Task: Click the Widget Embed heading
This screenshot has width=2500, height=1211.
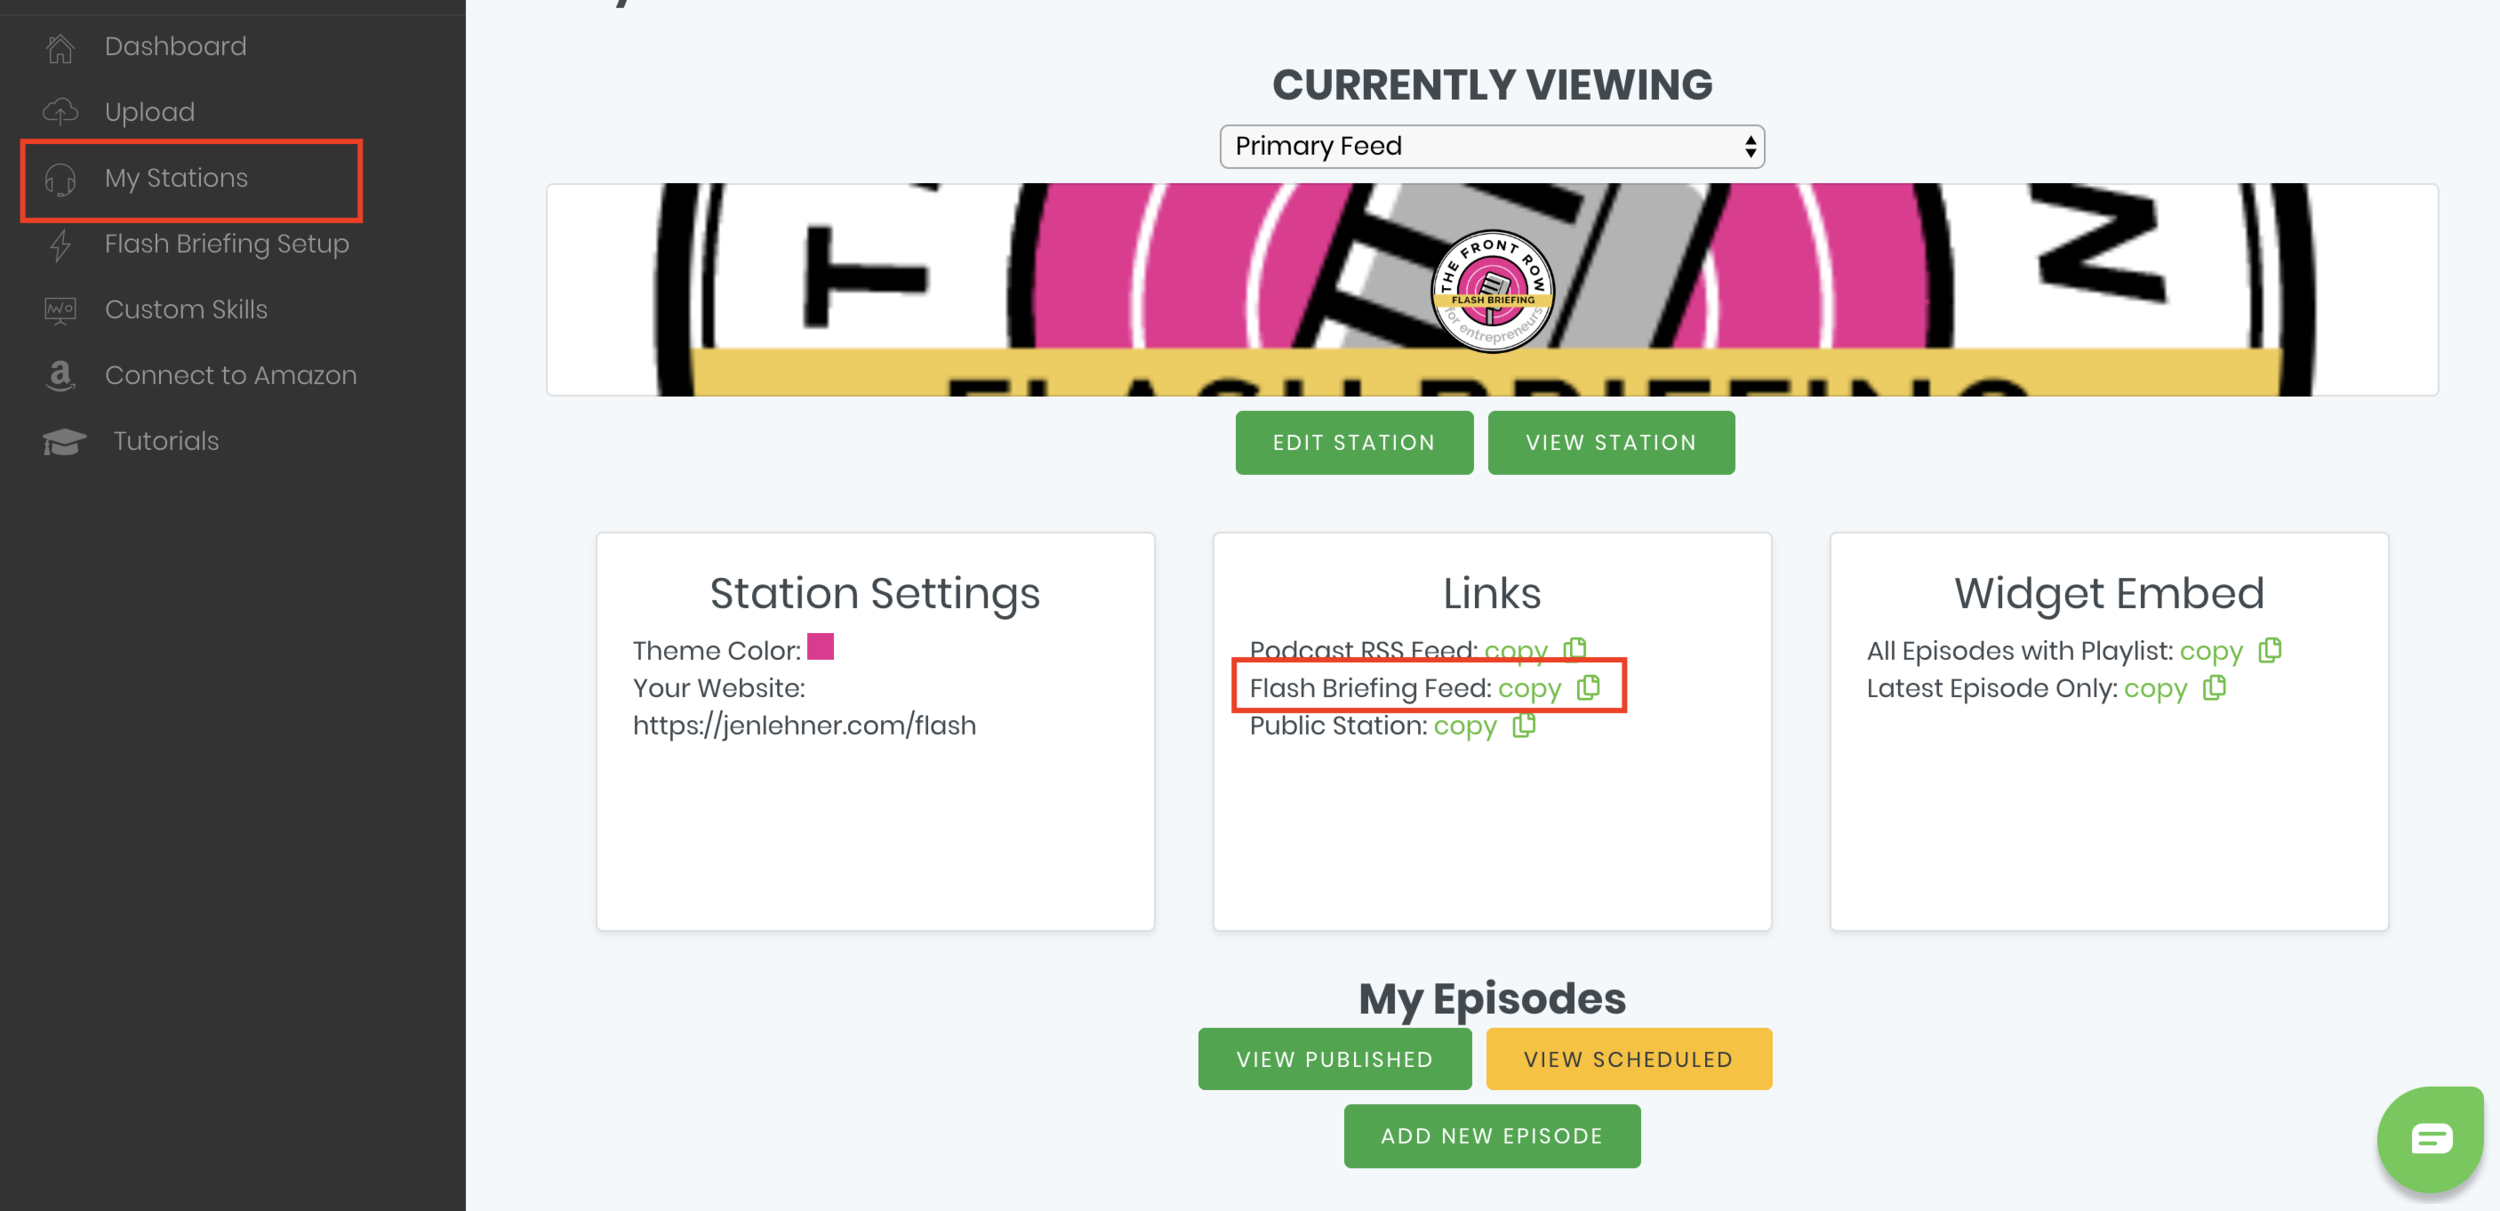Action: pyautogui.click(x=2109, y=593)
